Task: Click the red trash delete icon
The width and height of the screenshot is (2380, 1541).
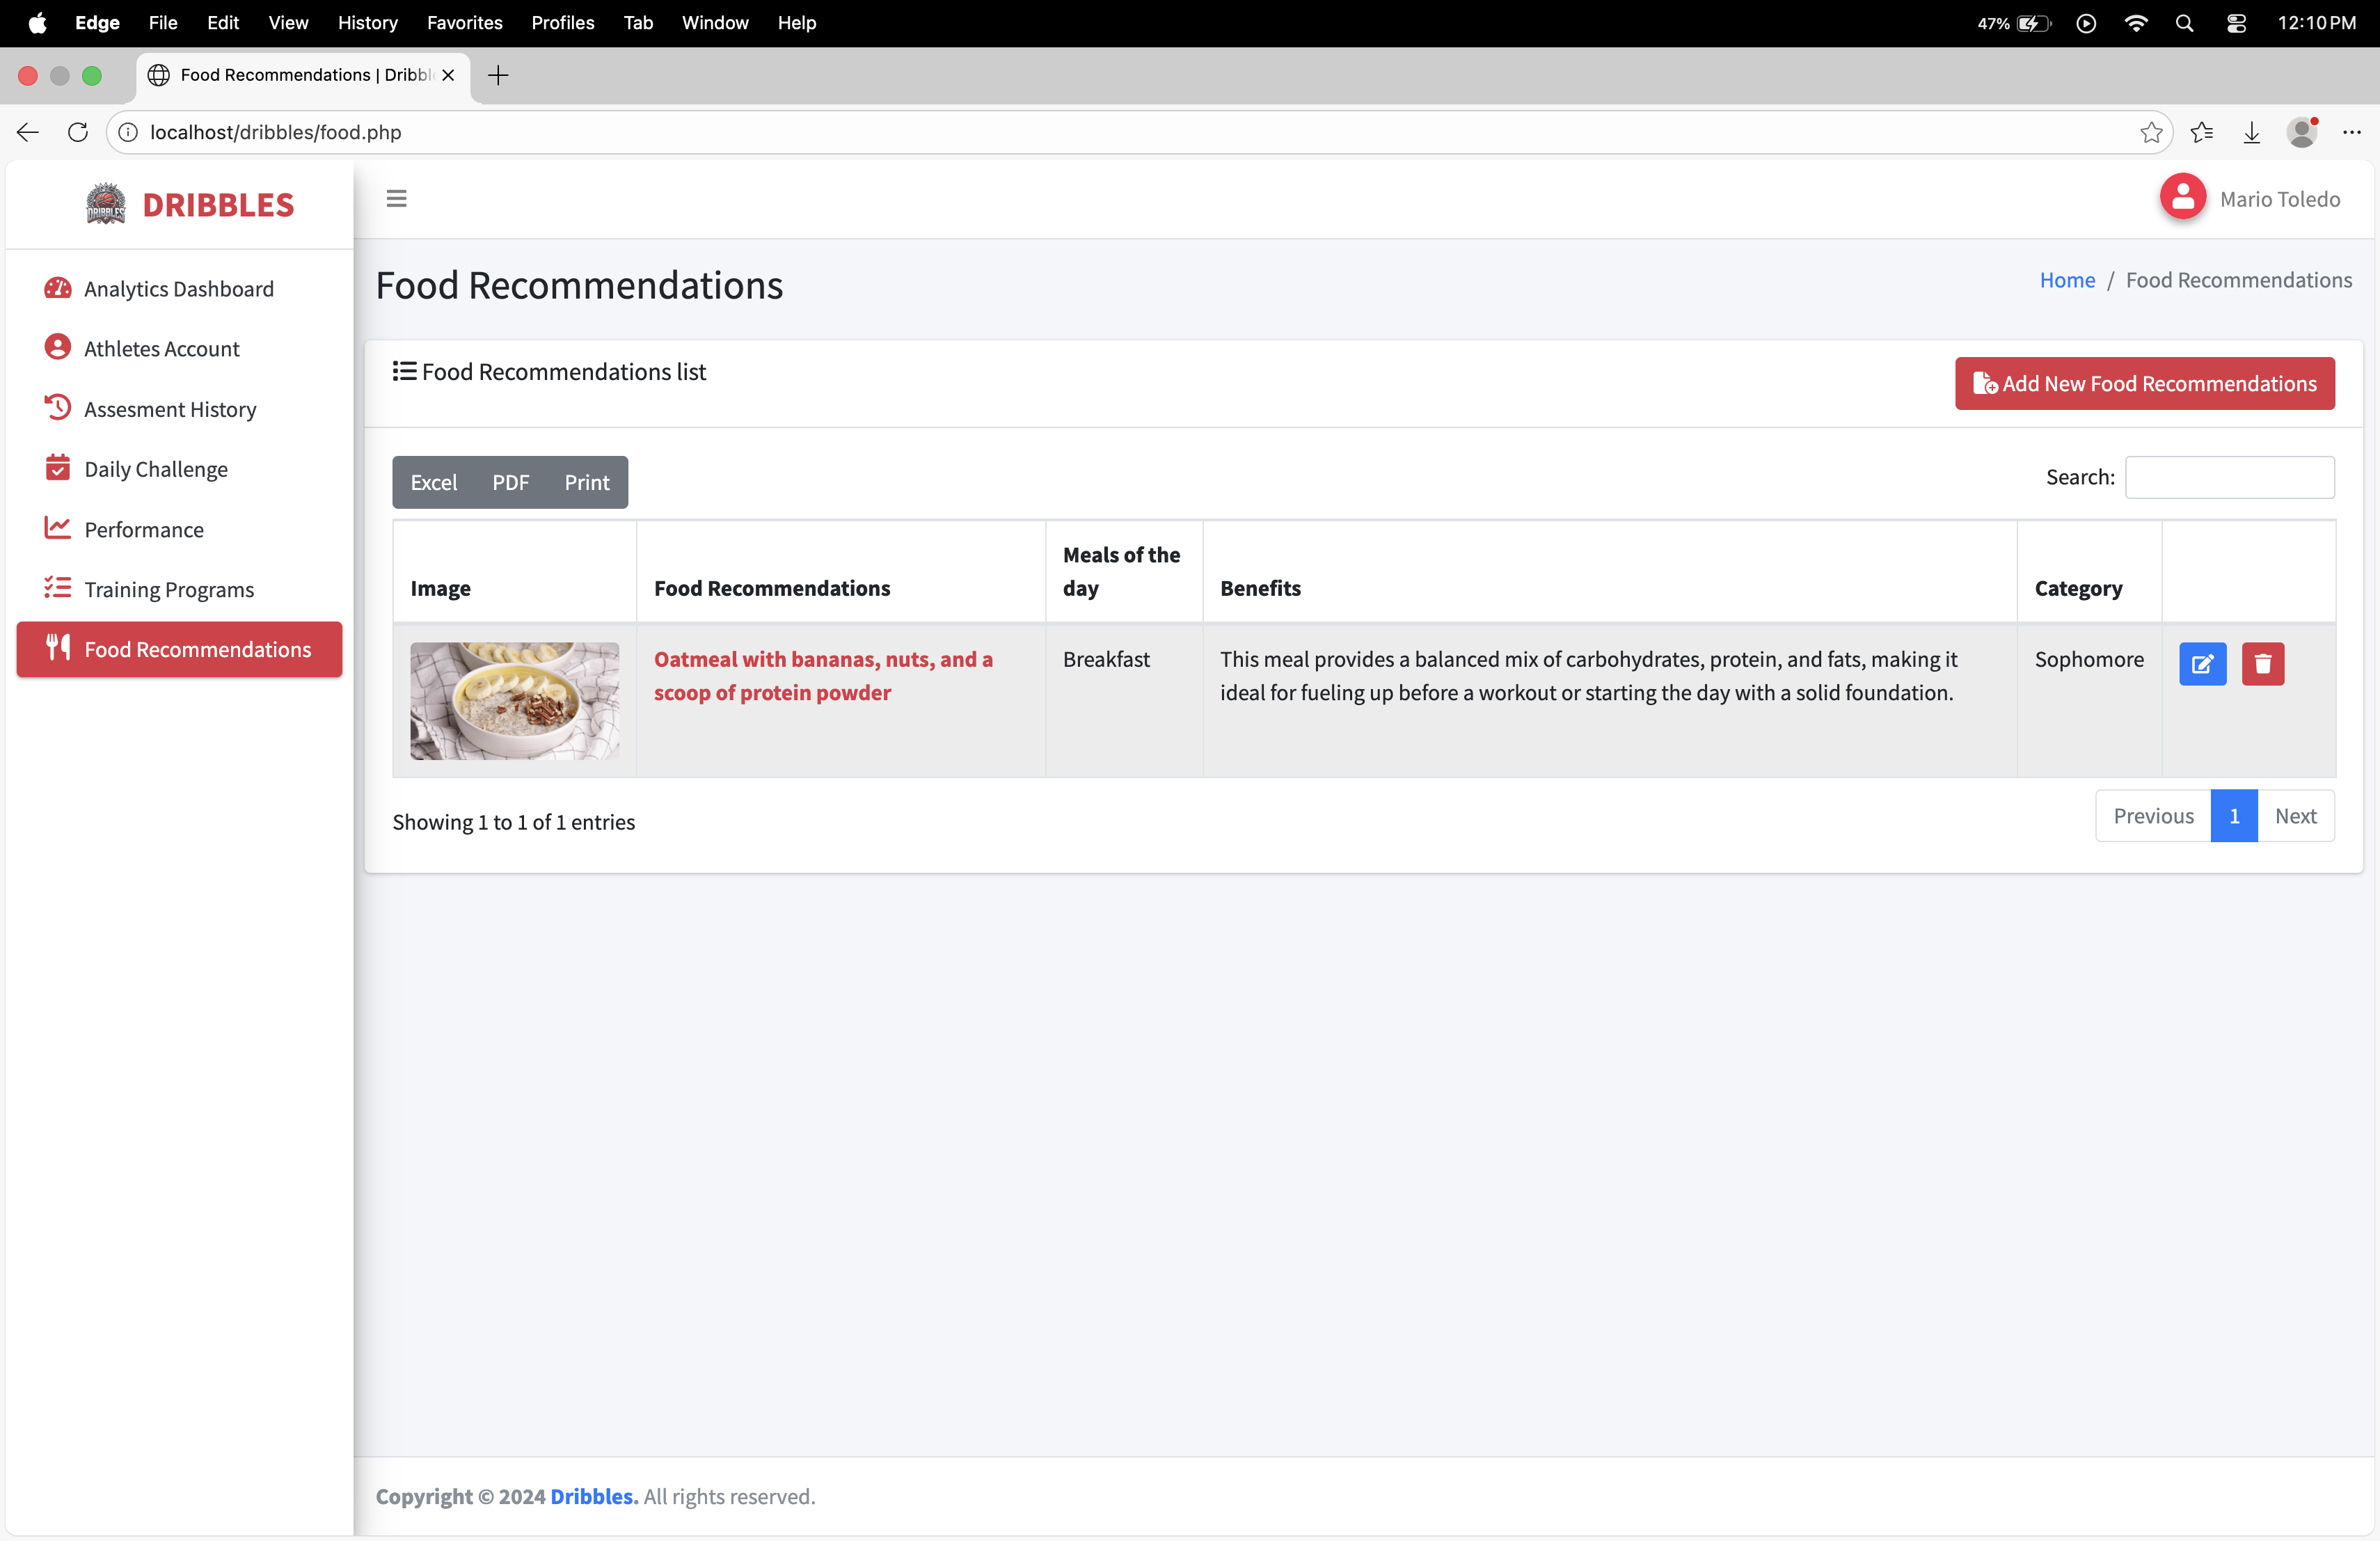Action: pos(2262,664)
